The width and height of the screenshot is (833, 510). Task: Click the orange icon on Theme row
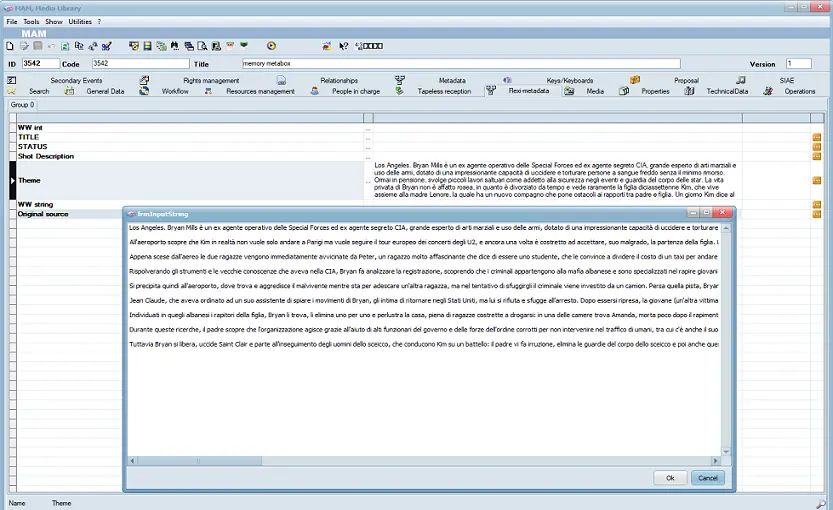click(817, 180)
